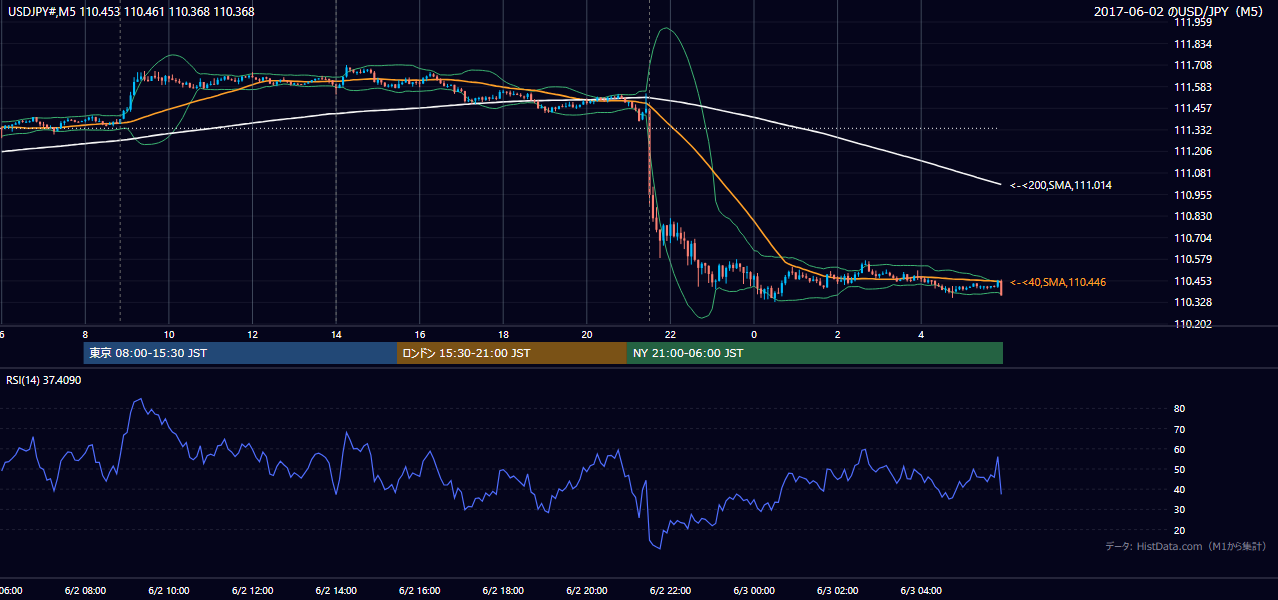
Task: Click price axis value 111.081
Action: pyautogui.click(x=1192, y=173)
